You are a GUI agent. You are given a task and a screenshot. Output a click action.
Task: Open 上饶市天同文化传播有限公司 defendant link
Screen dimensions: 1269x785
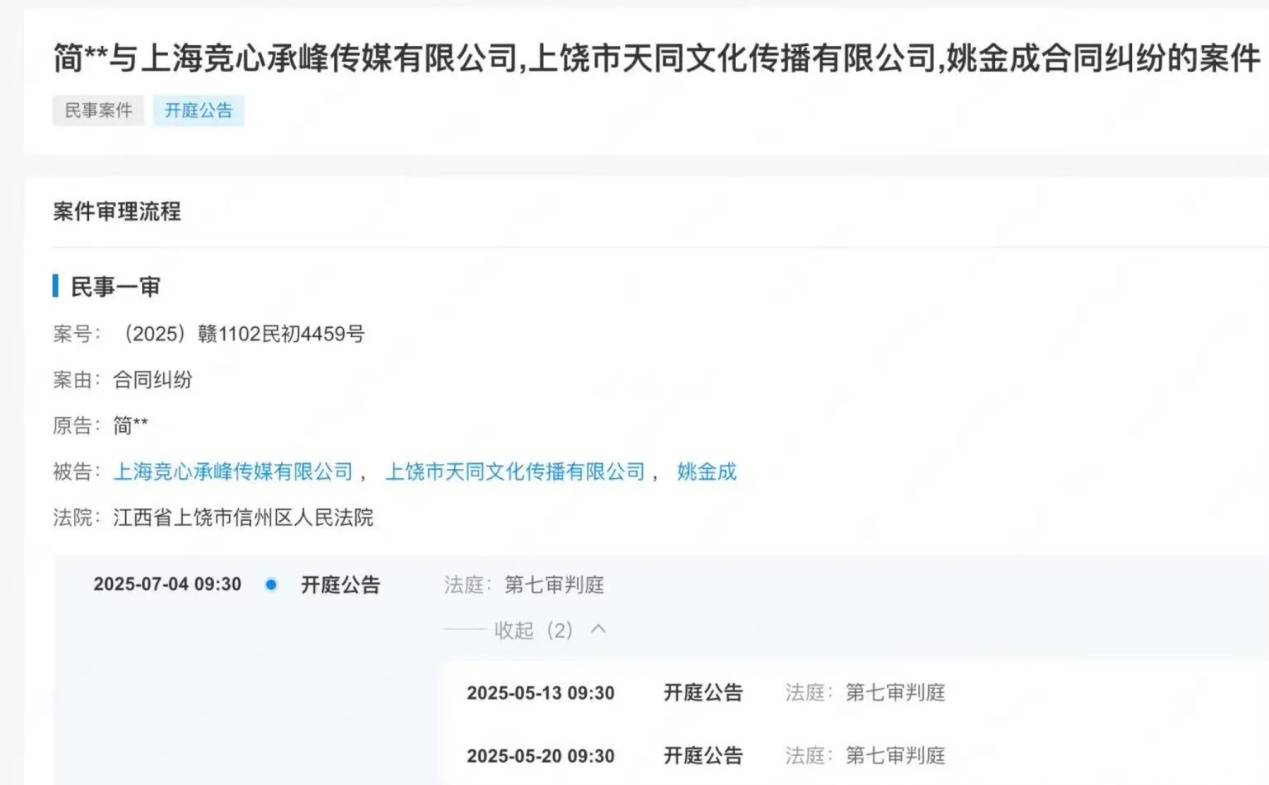[515, 472]
